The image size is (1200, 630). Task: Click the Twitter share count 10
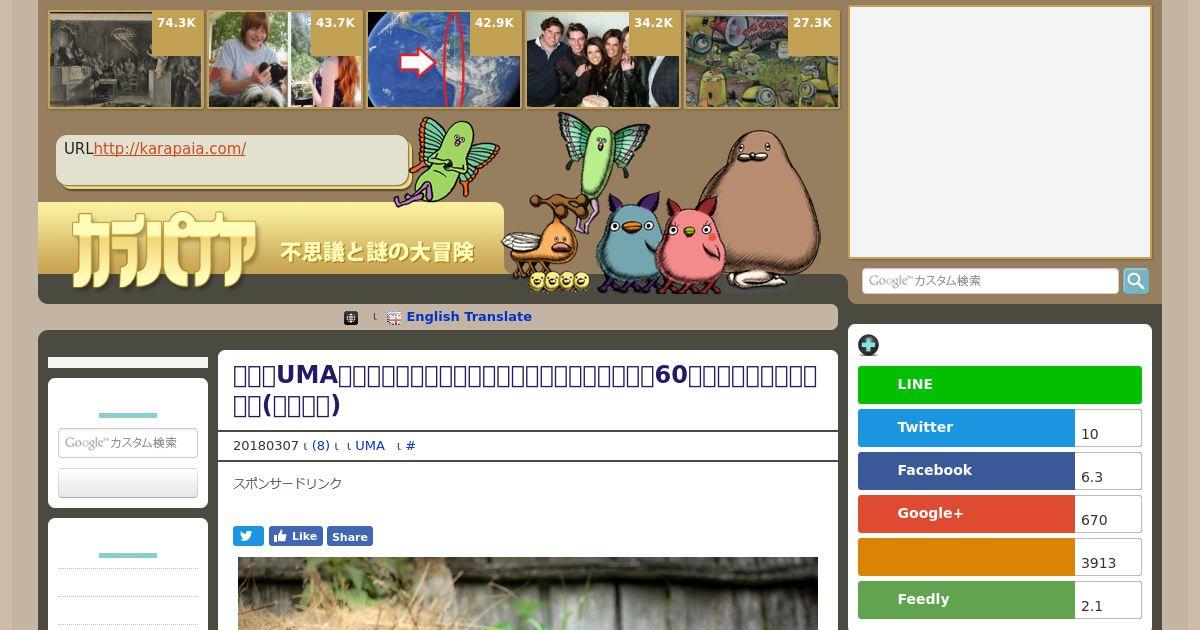[1108, 428]
